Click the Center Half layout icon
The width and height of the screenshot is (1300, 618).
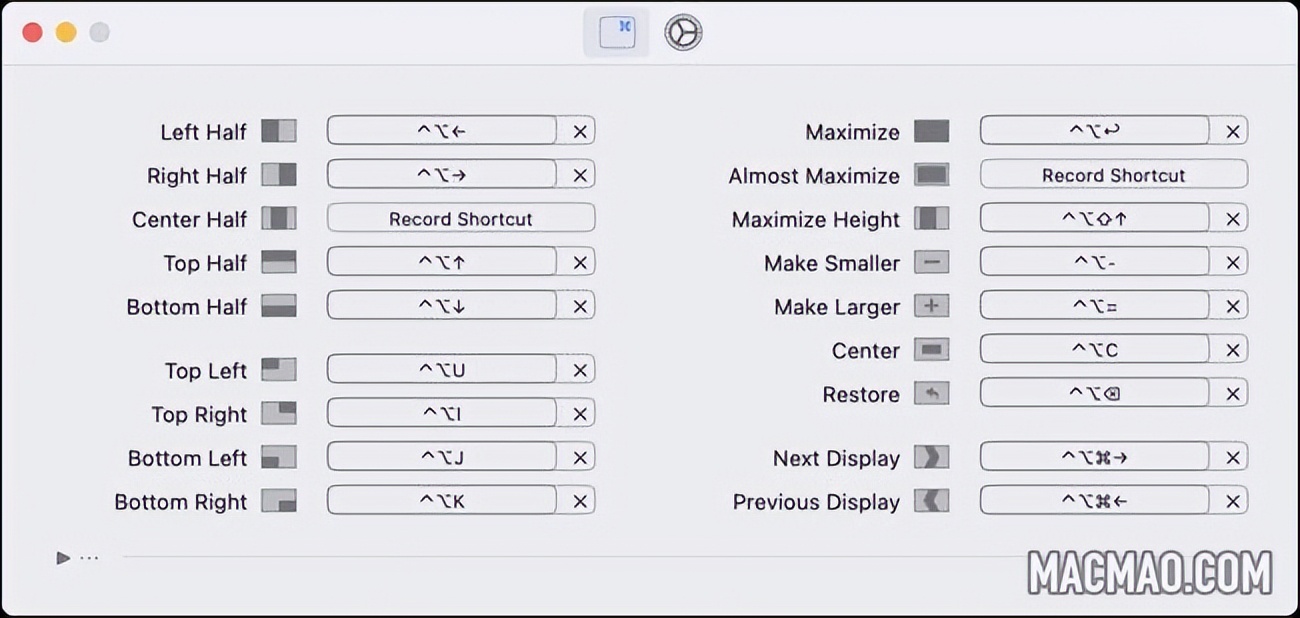click(279, 218)
